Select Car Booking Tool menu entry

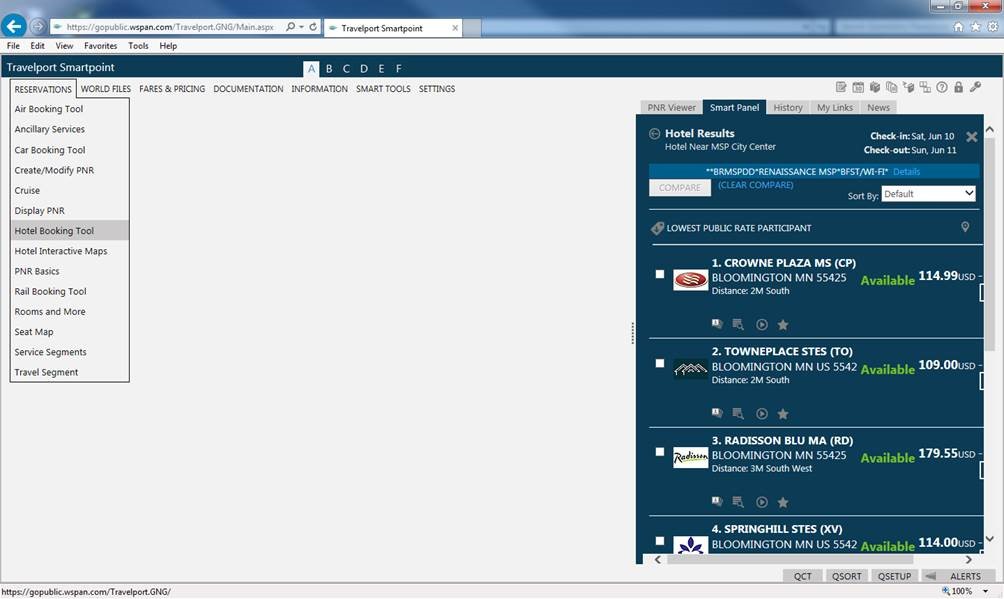(x=70, y=150)
